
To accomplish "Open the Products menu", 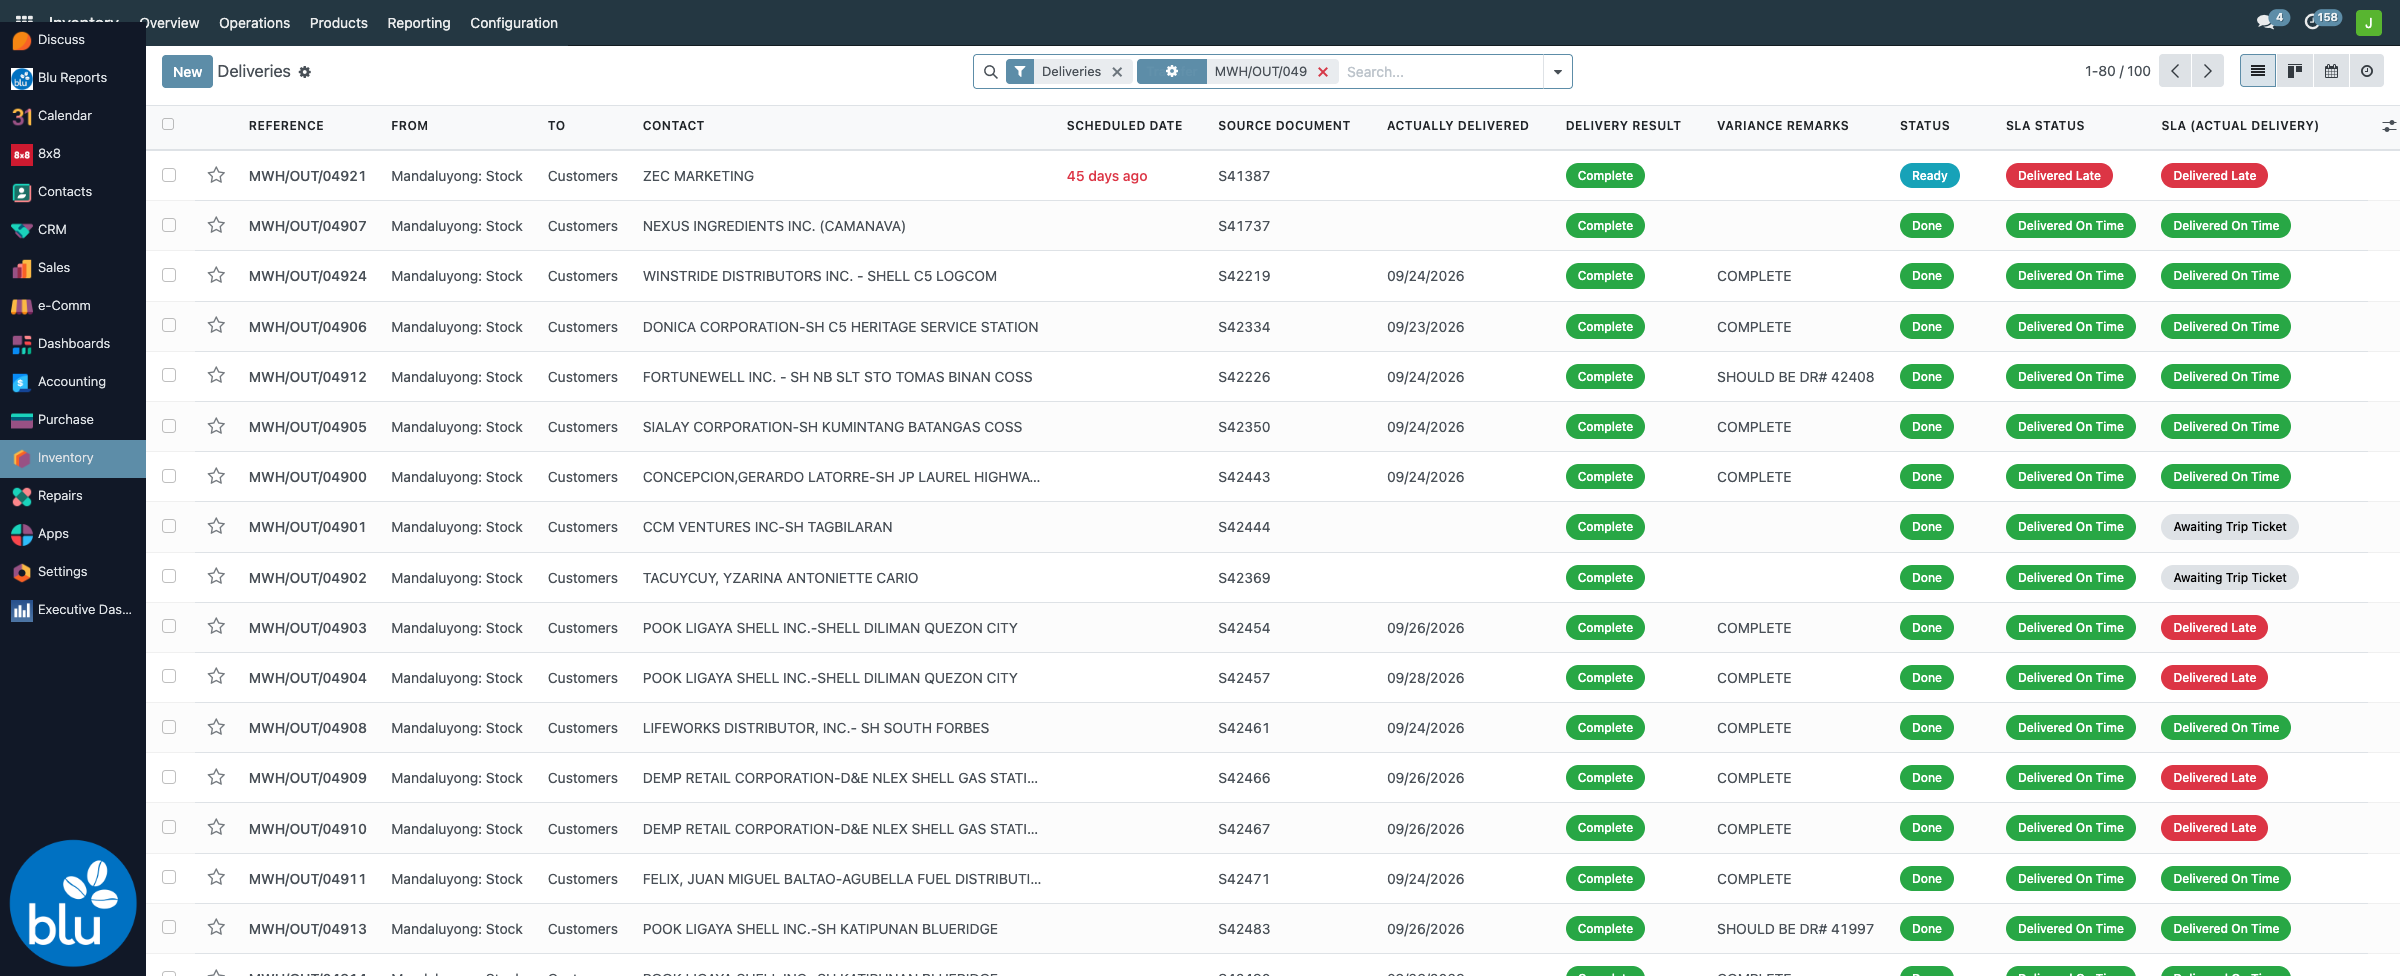I will point(339,23).
